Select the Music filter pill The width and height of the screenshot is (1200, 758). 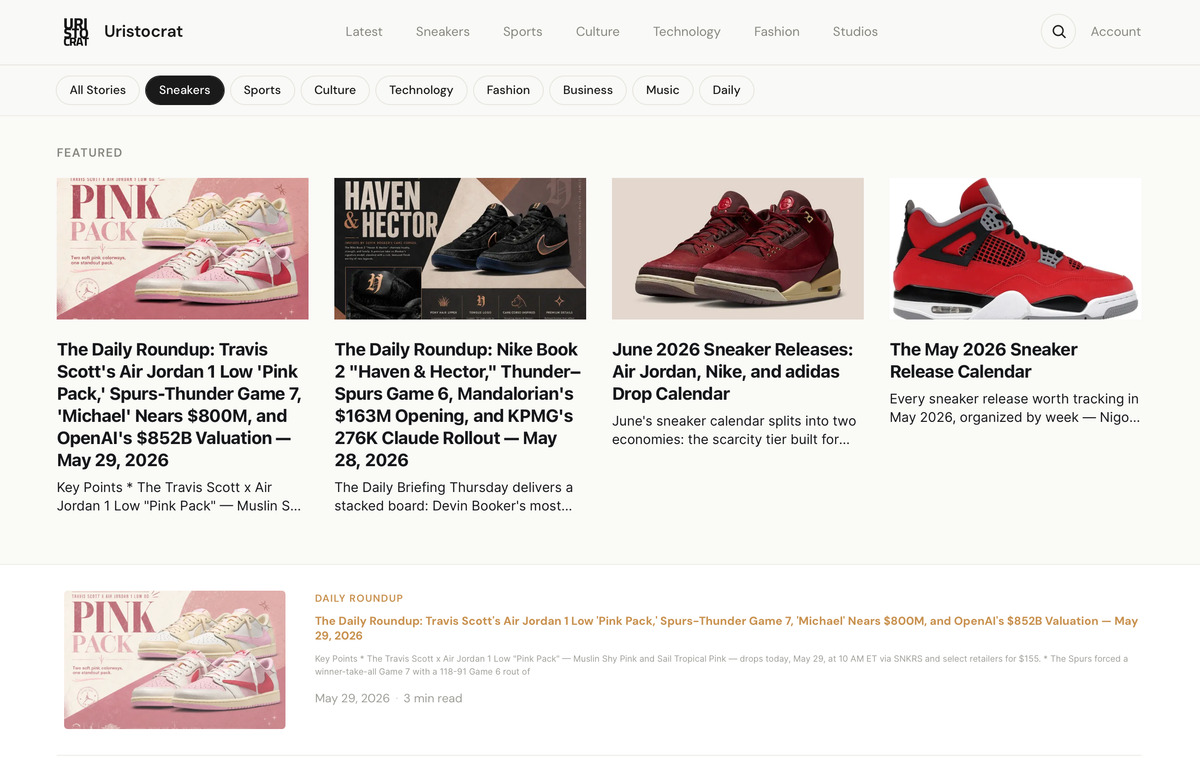coord(662,90)
